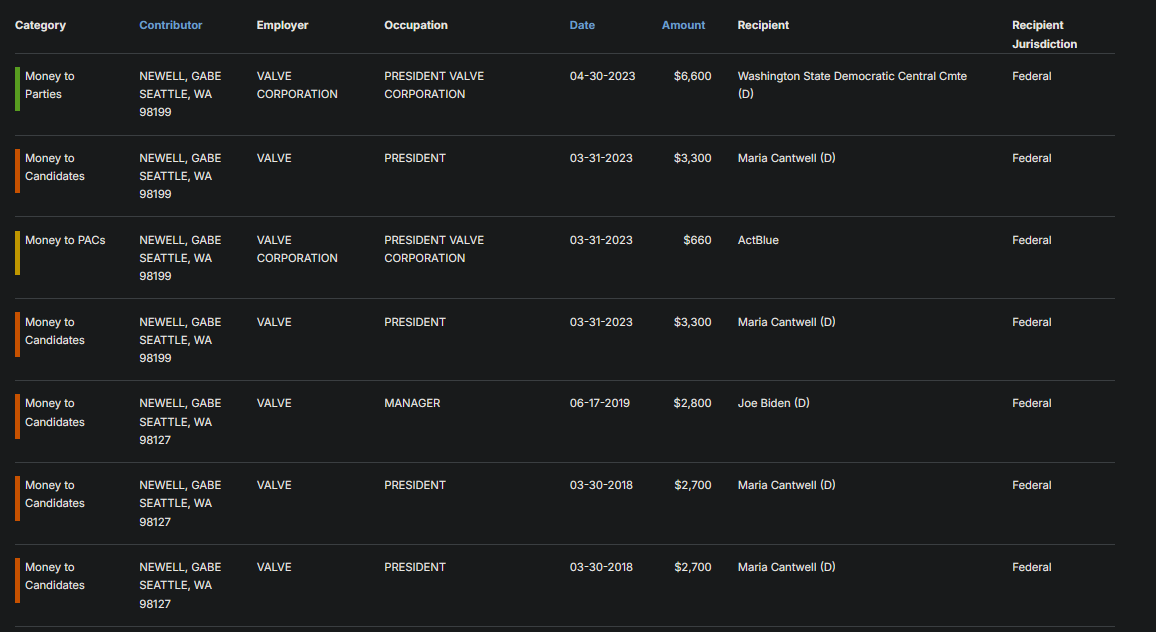The width and height of the screenshot is (1156, 632).
Task: Sort the table by Date column
Action: click(x=582, y=25)
